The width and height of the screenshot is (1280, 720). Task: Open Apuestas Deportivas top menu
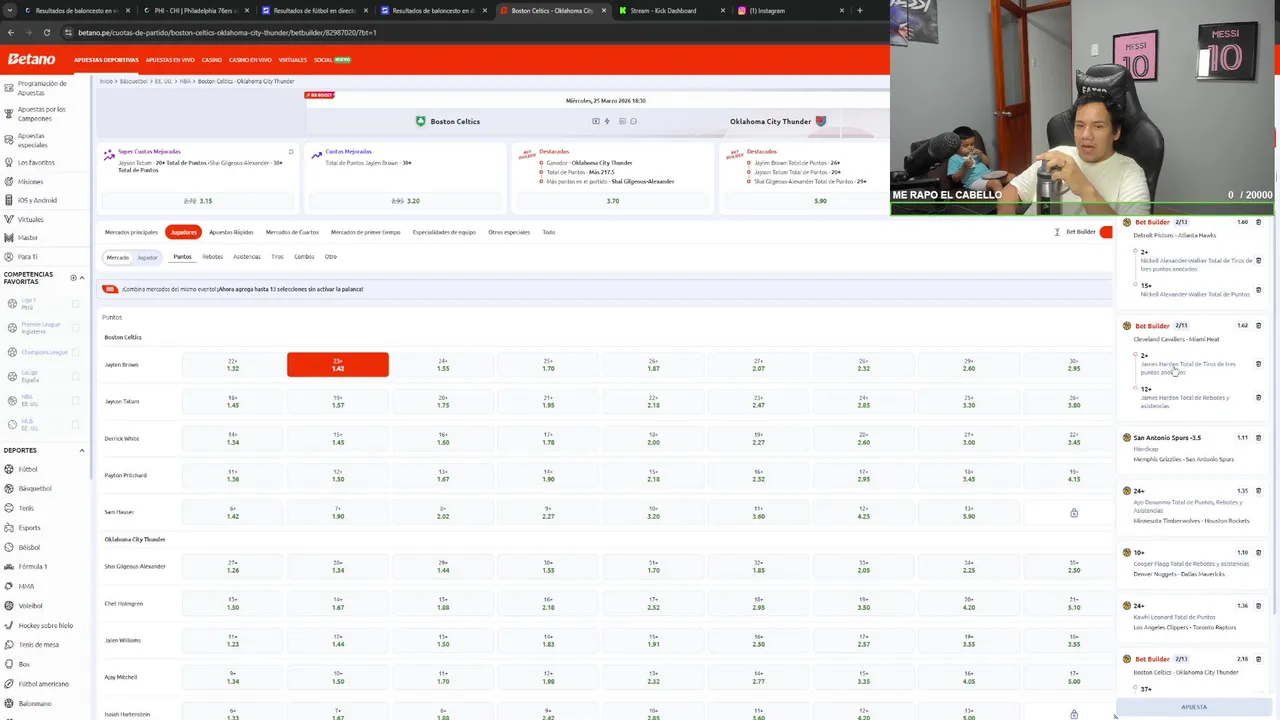pos(106,60)
